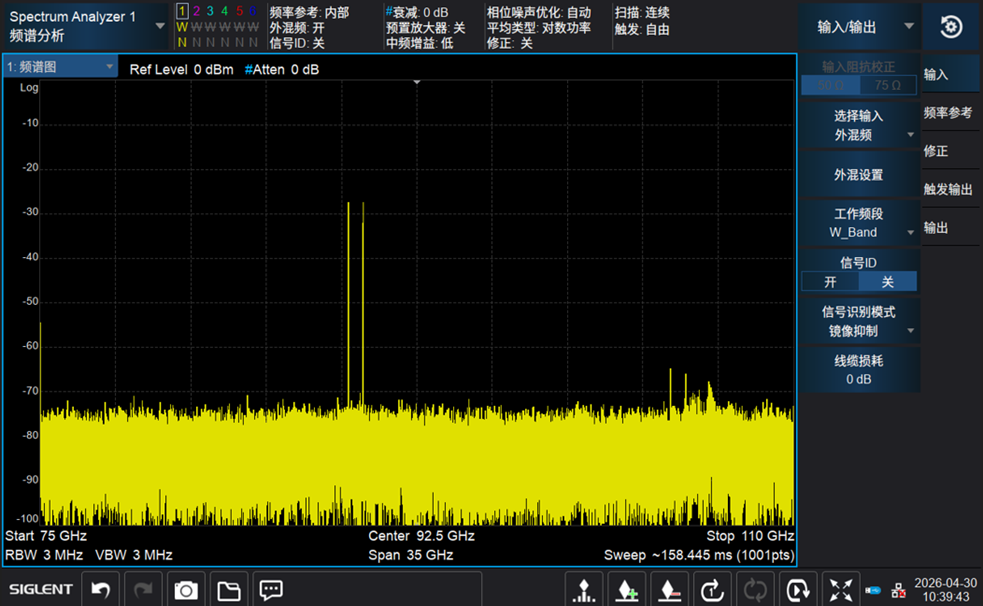Click the undo arrow icon
Screen dimensions: 983x606
[100, 590]
